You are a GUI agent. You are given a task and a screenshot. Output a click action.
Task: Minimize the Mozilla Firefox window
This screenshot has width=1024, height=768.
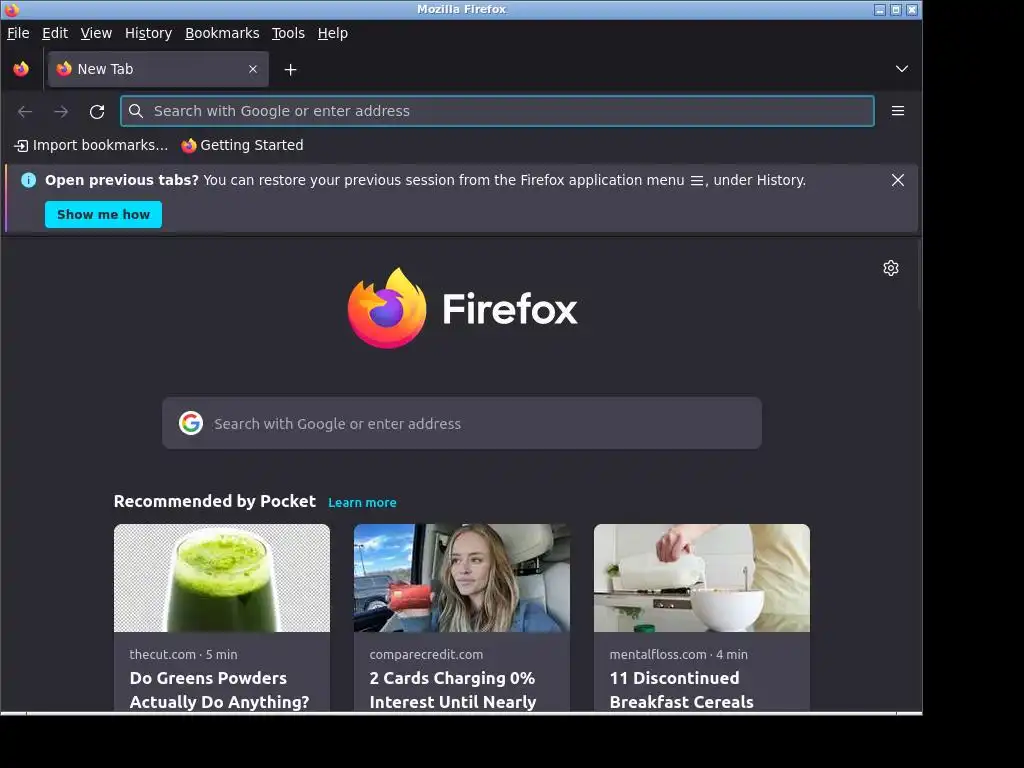pos(880,9)
